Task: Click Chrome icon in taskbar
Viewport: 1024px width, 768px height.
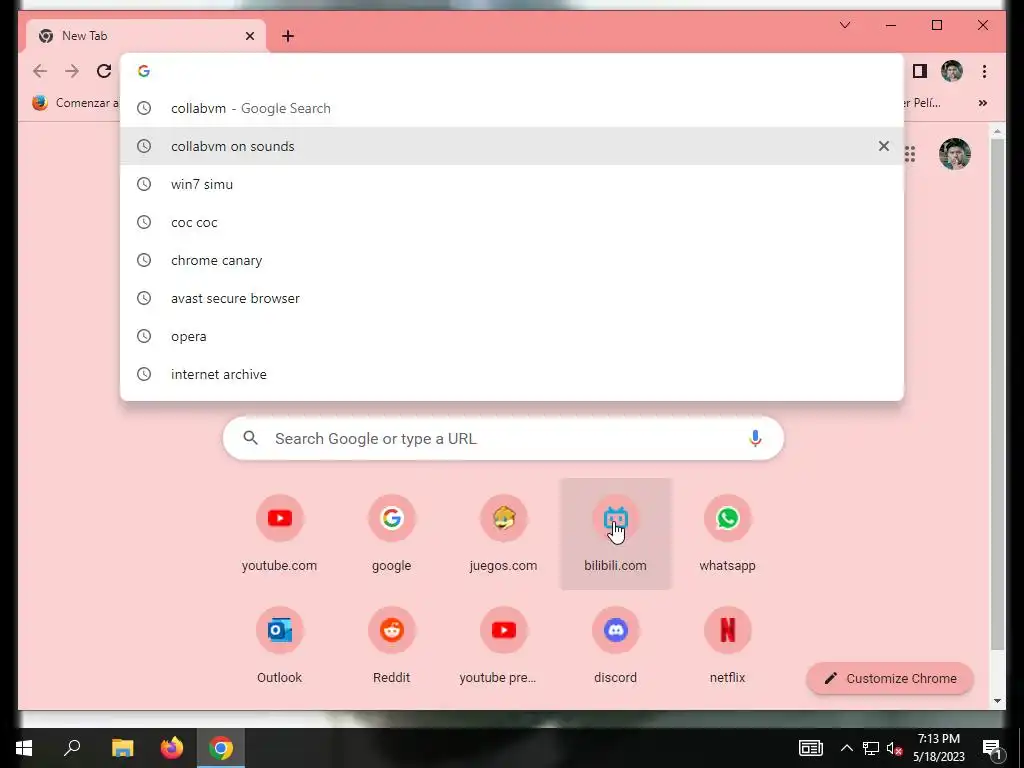Action: tap(221, 748)
